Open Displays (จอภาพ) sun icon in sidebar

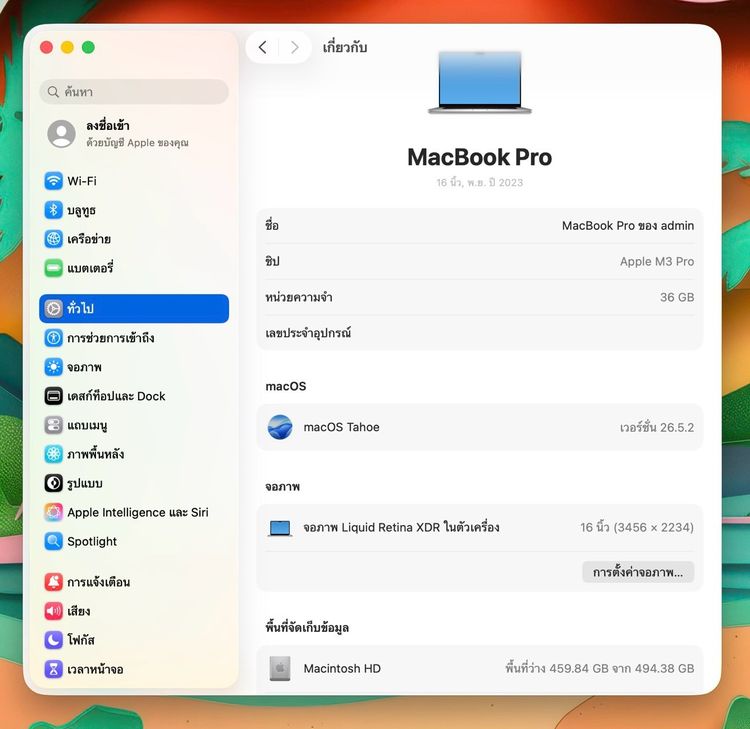coord(54,367)
